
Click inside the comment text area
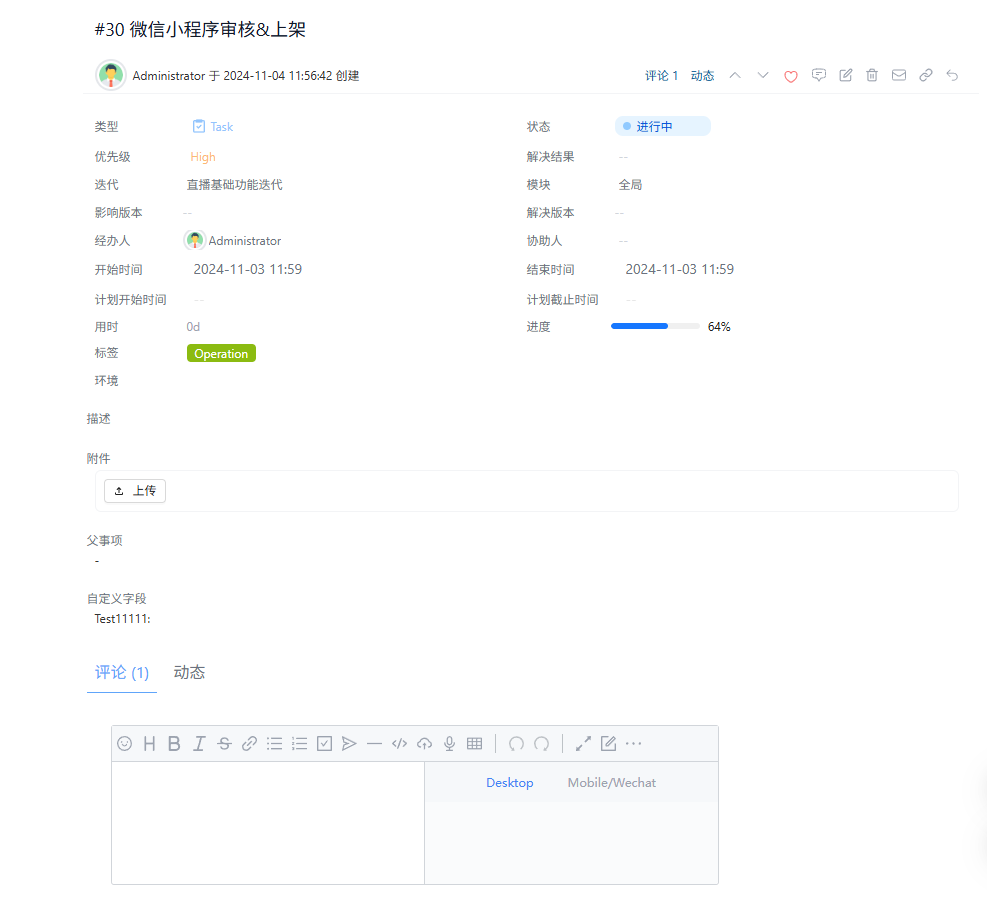(268, 823)
